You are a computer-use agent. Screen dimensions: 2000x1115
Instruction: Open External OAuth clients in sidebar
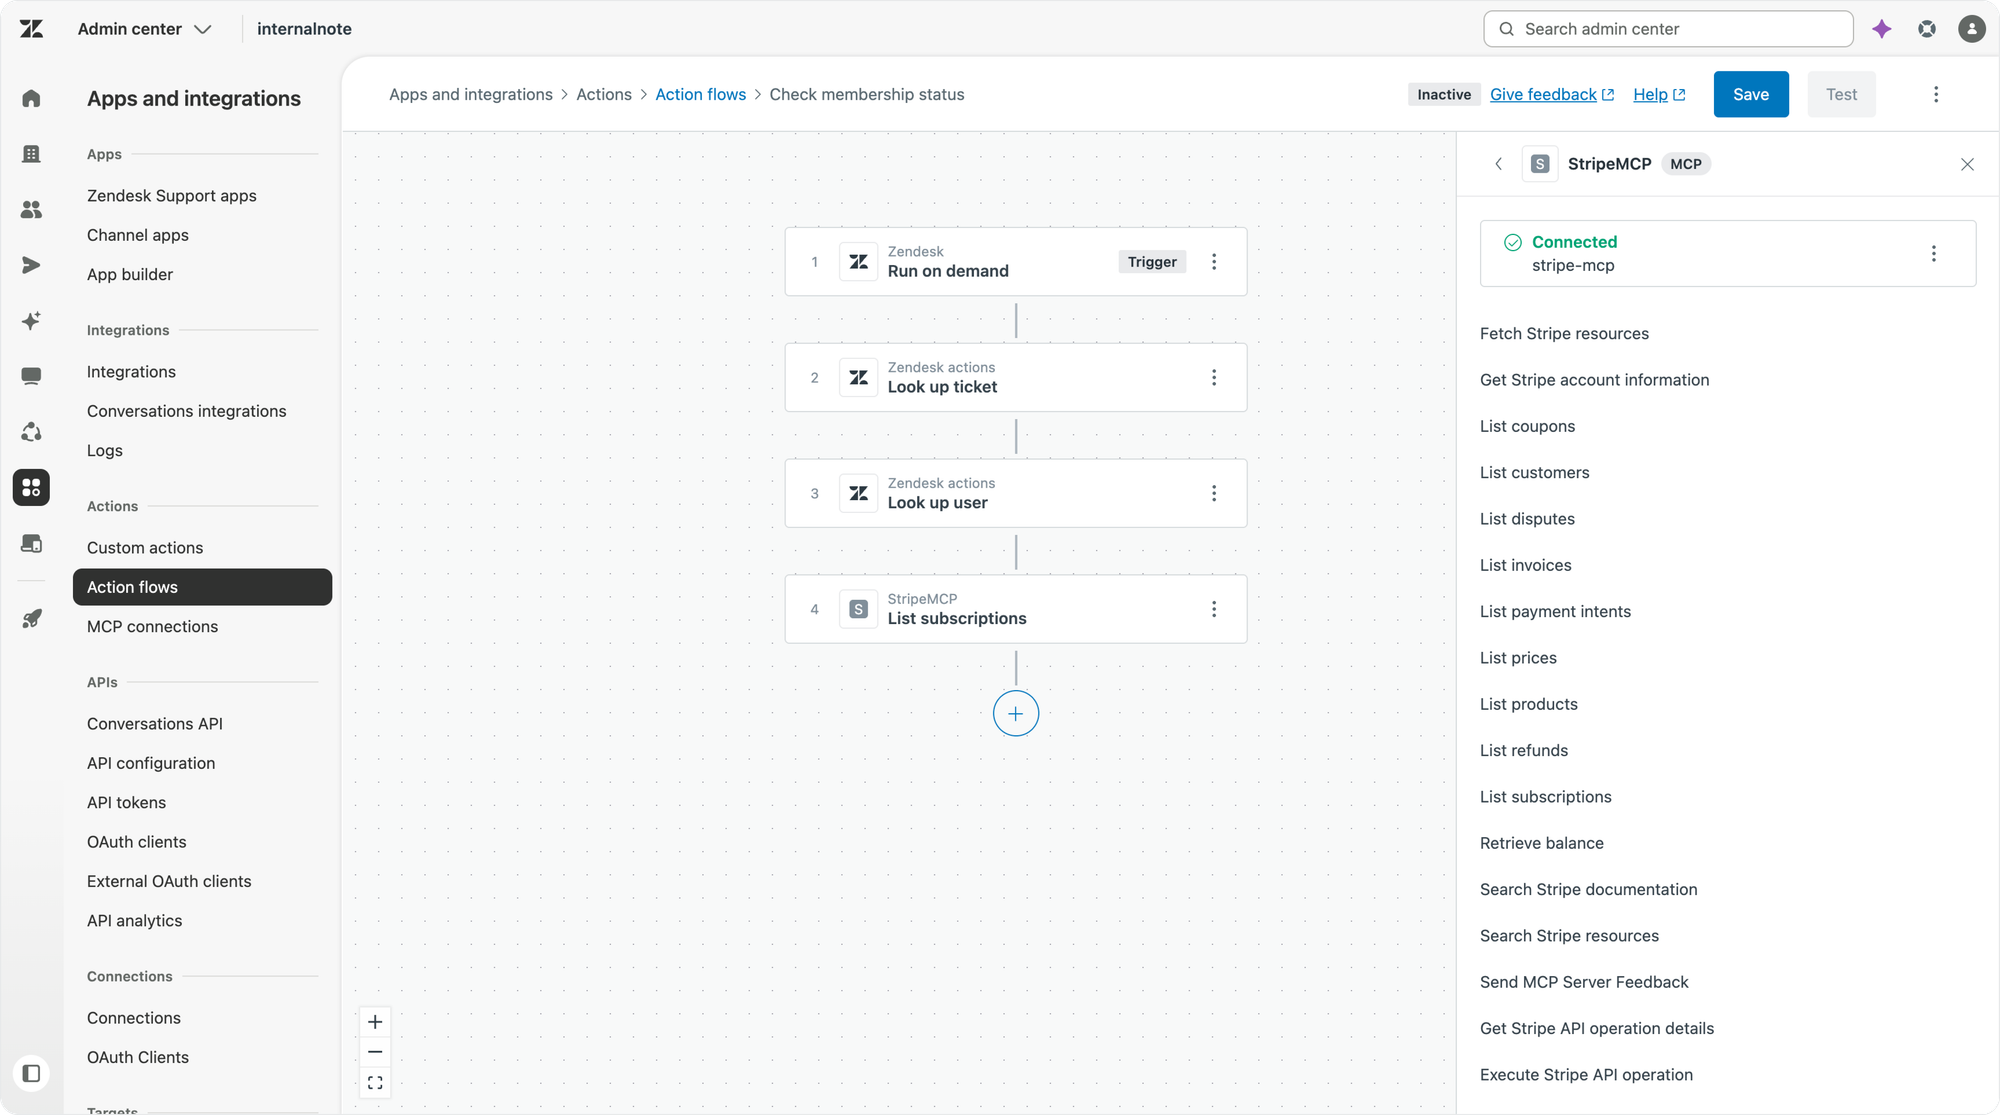click(169, 881)
